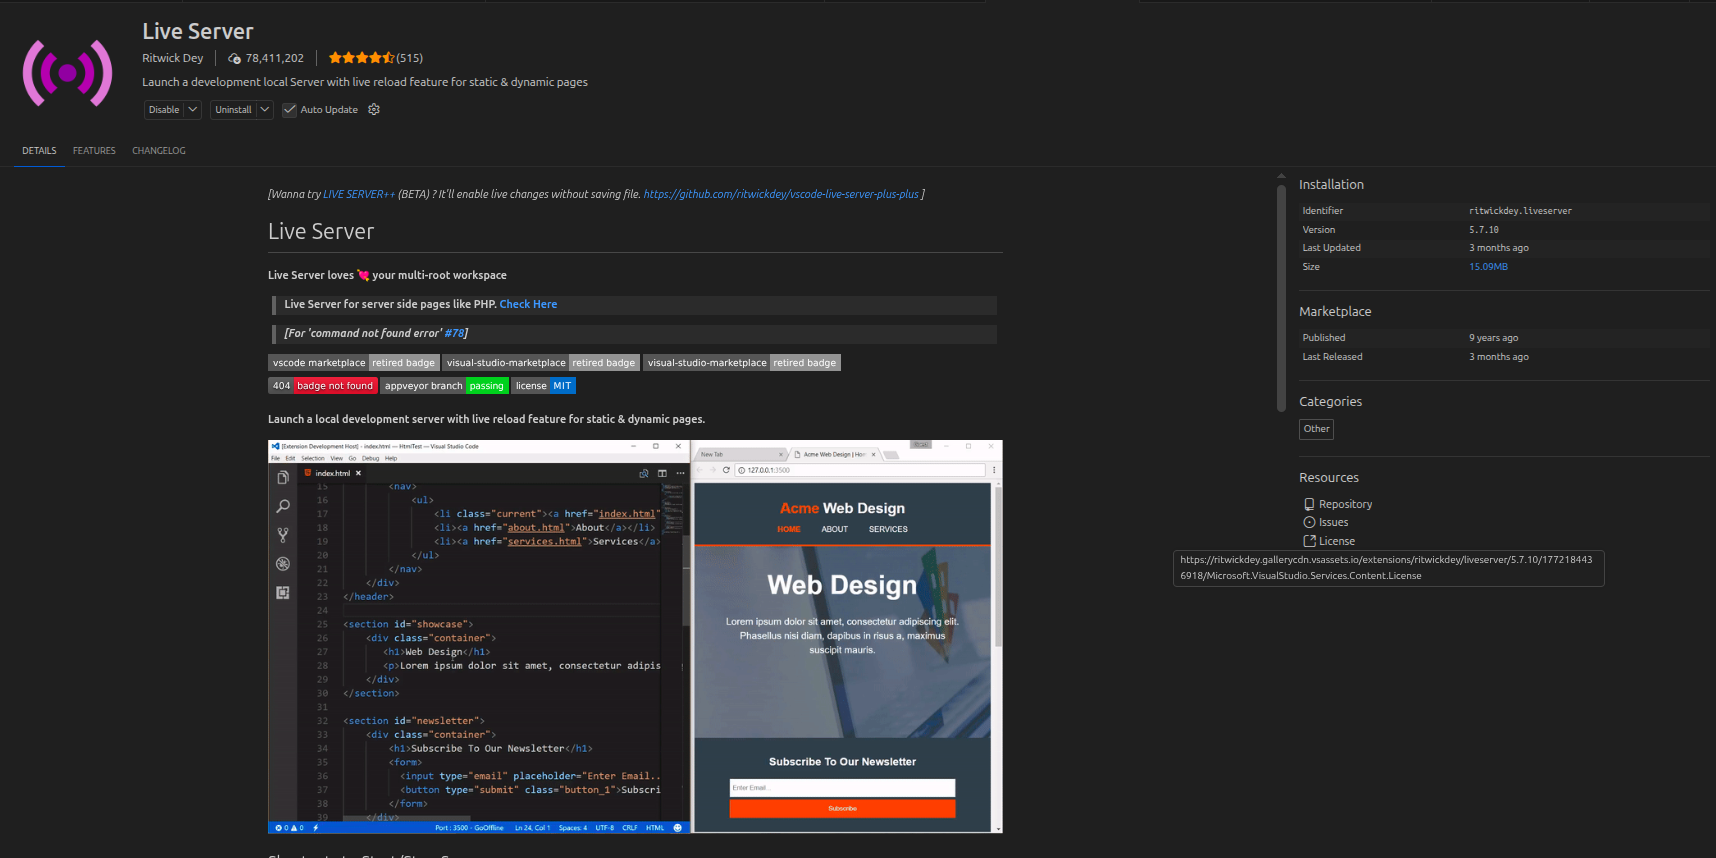Open issue #78 link
1716x858 pixels.
pos(454,333)
